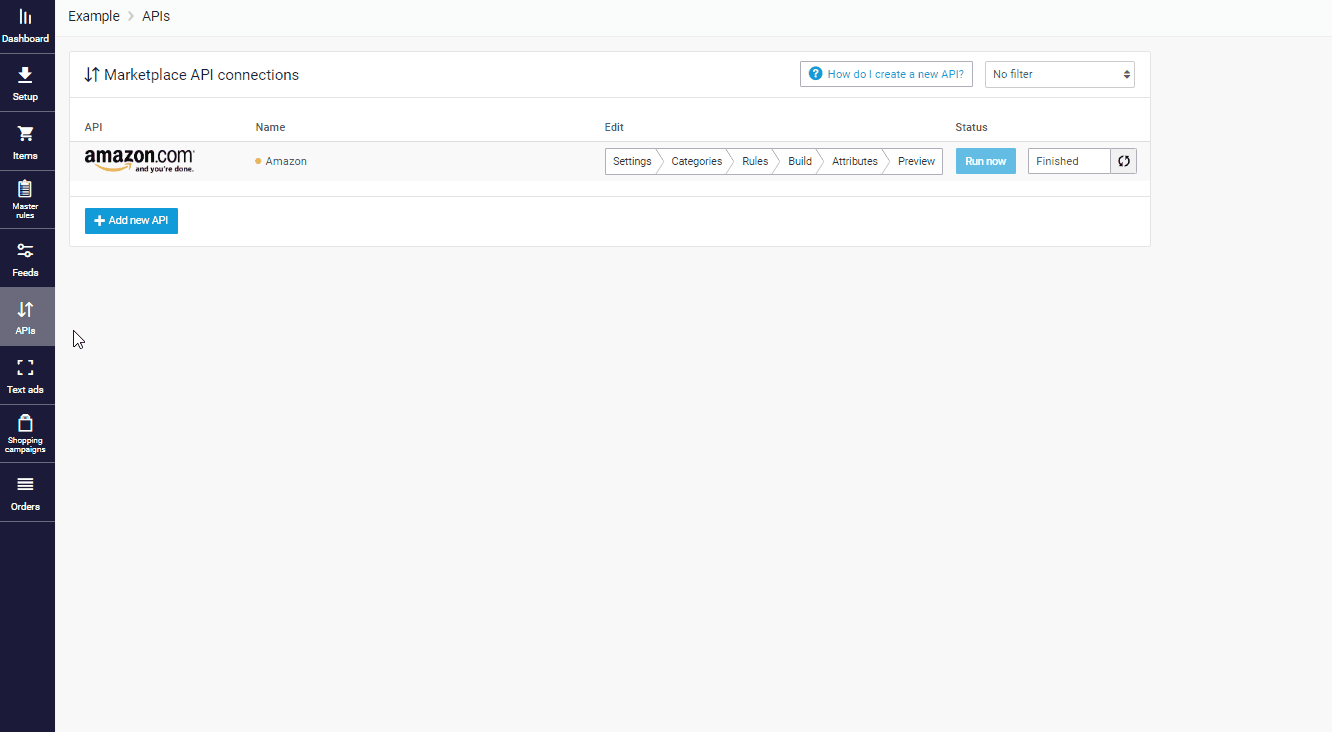Click the Status column header
This screenshot has height=732, width=1332.
971,127
